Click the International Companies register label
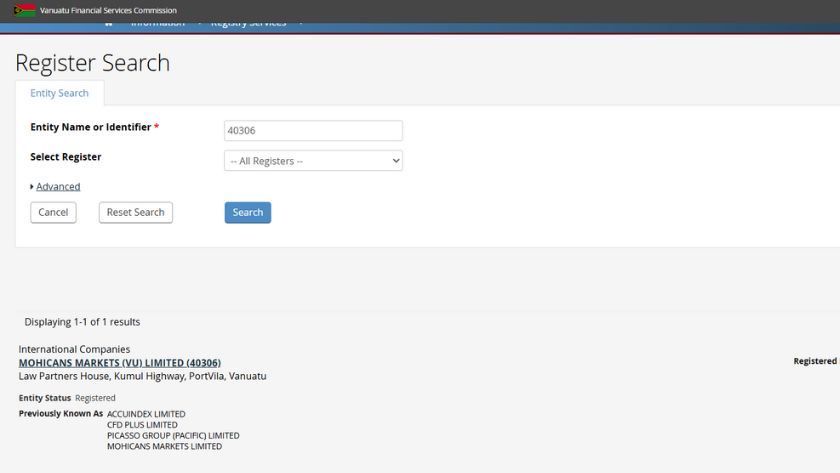The height and width of the screenshot is (473, 840). [74, 349]
